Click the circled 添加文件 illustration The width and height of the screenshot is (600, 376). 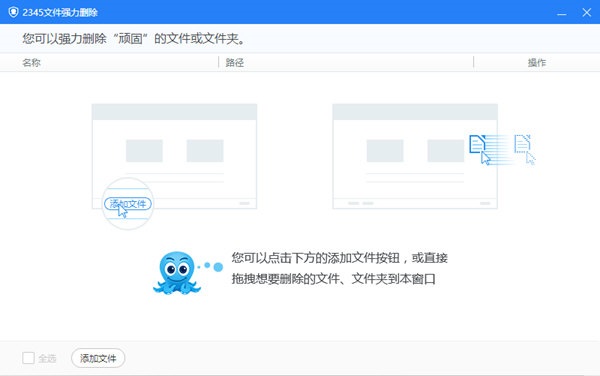click(x=128, y=203)
